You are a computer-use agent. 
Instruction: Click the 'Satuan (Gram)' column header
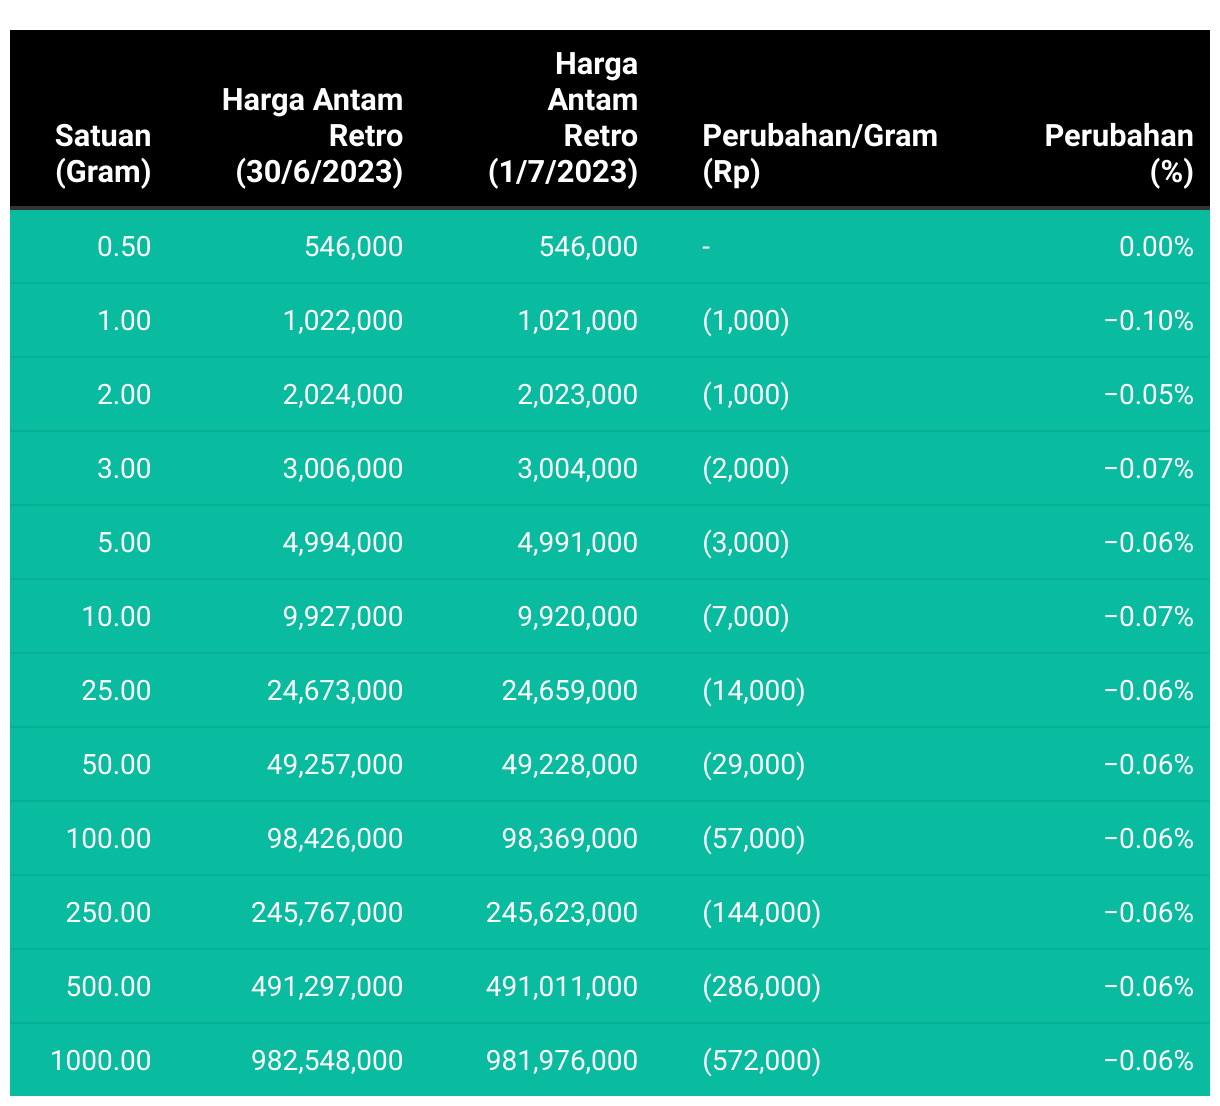(103, 154)
